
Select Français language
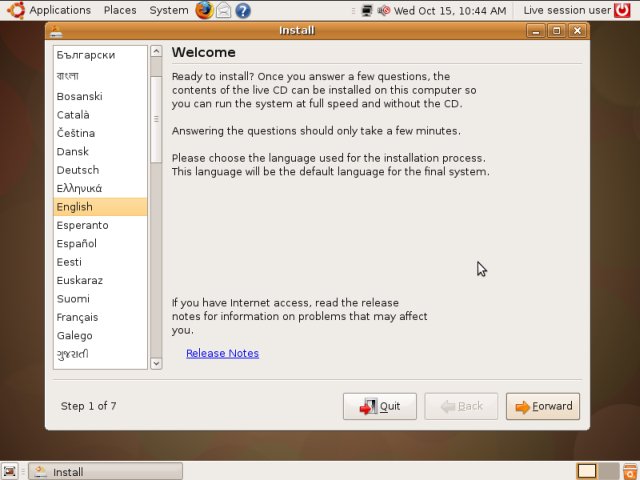point(100,317)
